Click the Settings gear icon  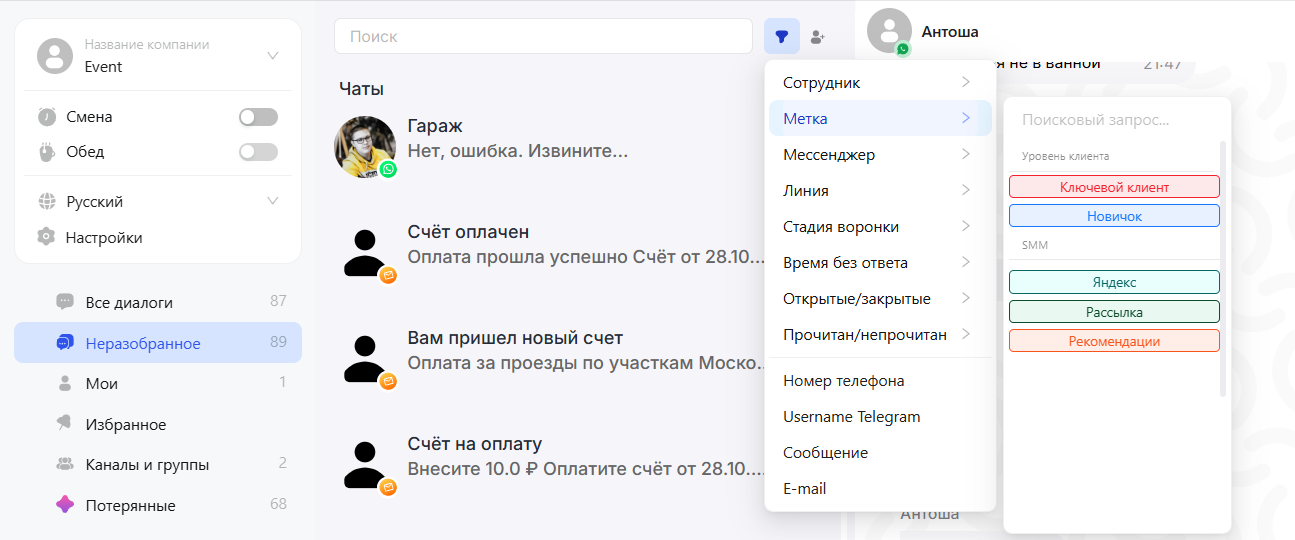[x=46, y=238]
